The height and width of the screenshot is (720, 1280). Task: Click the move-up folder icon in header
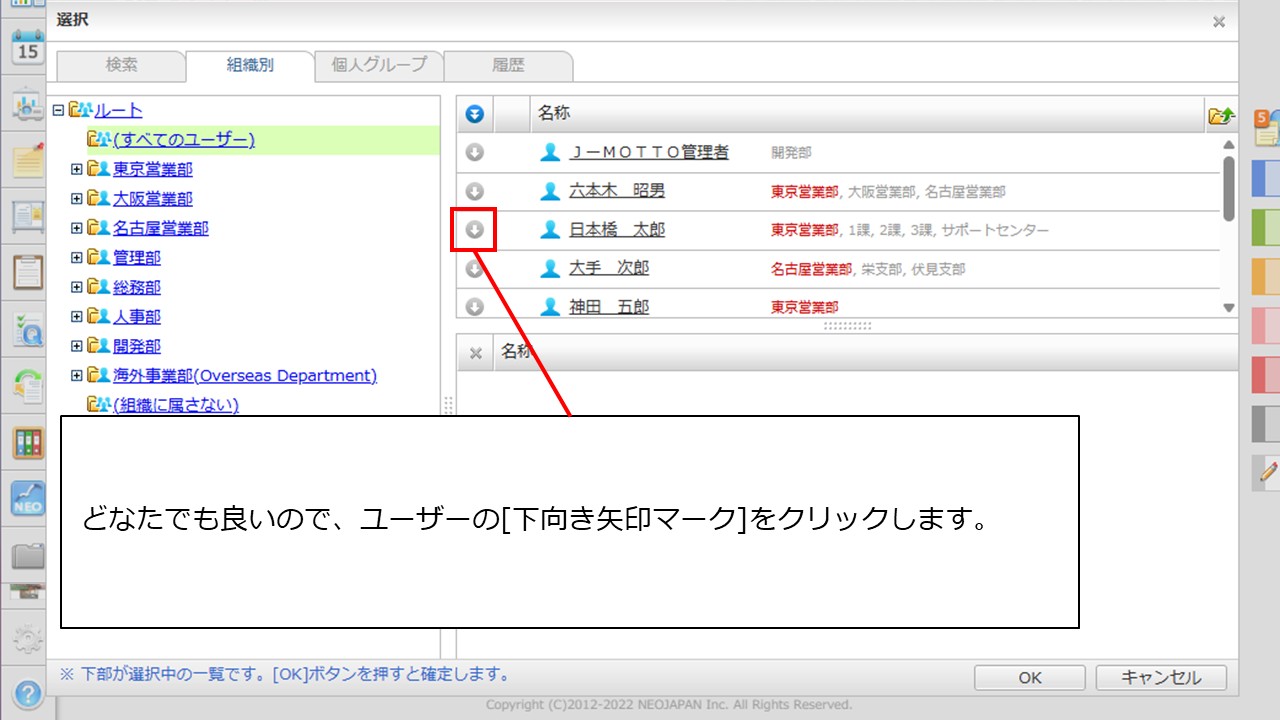1221,115
